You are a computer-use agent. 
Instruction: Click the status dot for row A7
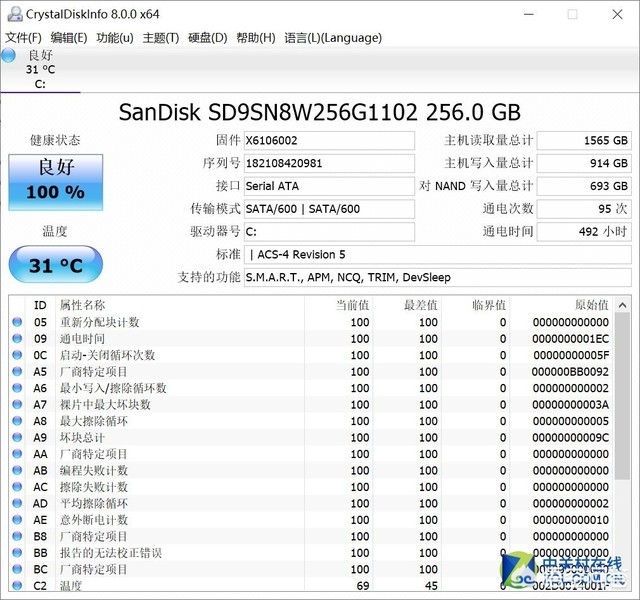[x=17, y=404]
